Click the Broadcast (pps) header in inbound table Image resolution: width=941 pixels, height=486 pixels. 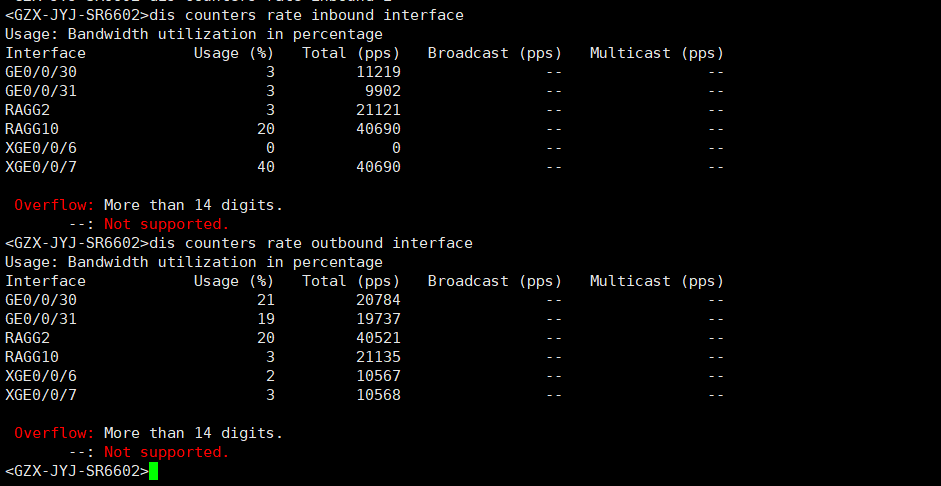click(x=494, y=53)
